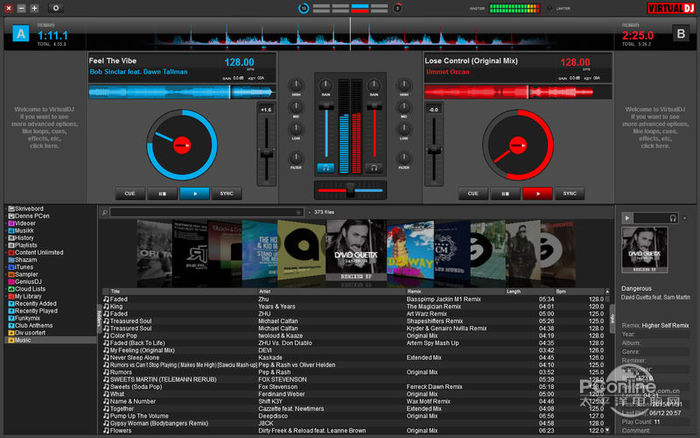Open the Videoer folder
This screenshot has width=700, height=438.
(x=22, y=223)
